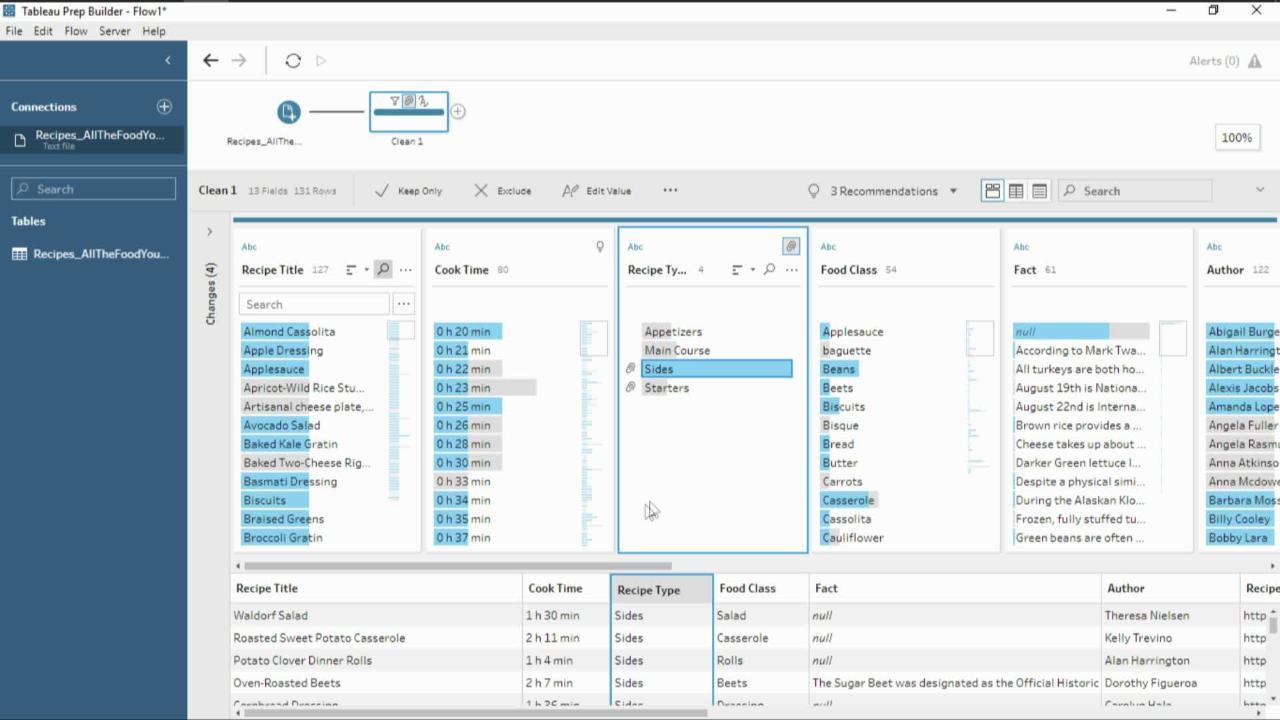
Task: Add a step after Clean 1
Action: tap(458, 112)
